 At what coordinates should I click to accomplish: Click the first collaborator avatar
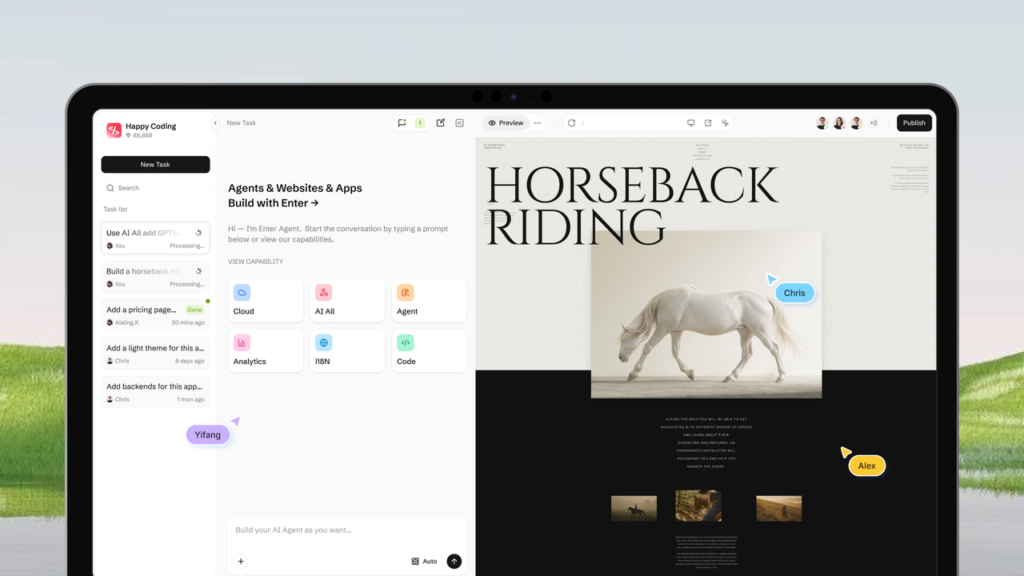click(x=822, y=123)
